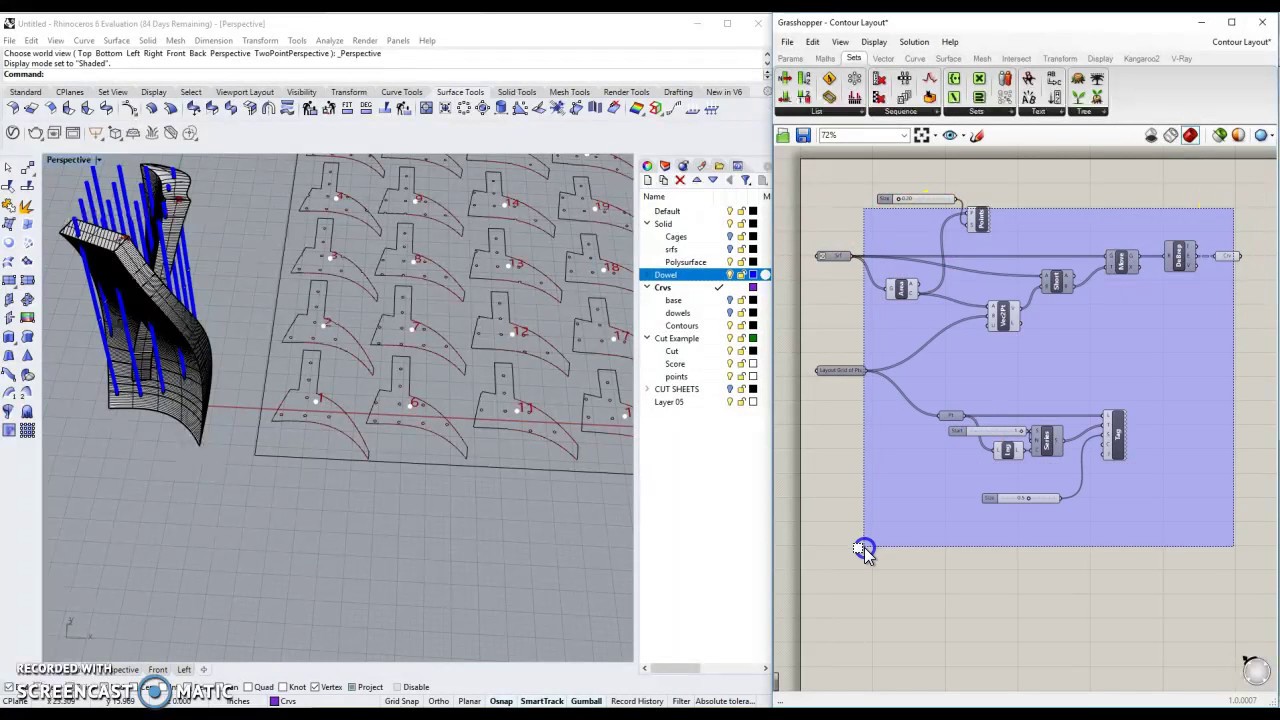Click the document preview settings sphere icon
This screenshot has height=720, width=1280.
1261,135
